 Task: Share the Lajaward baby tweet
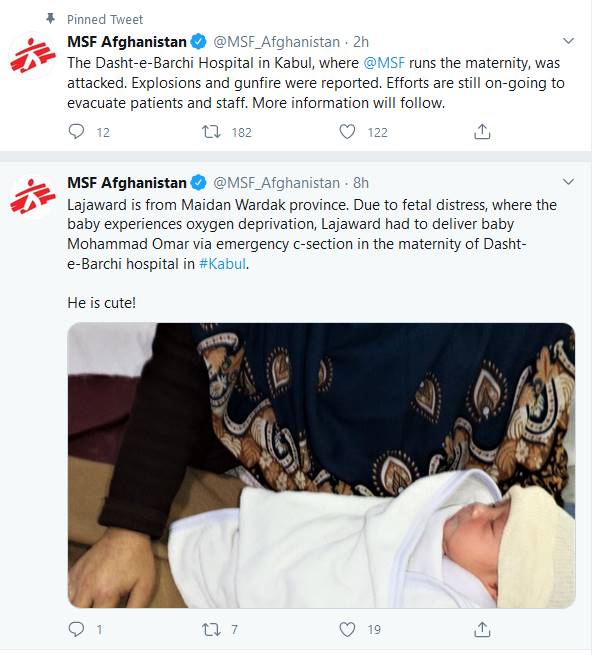coord(482,629)
